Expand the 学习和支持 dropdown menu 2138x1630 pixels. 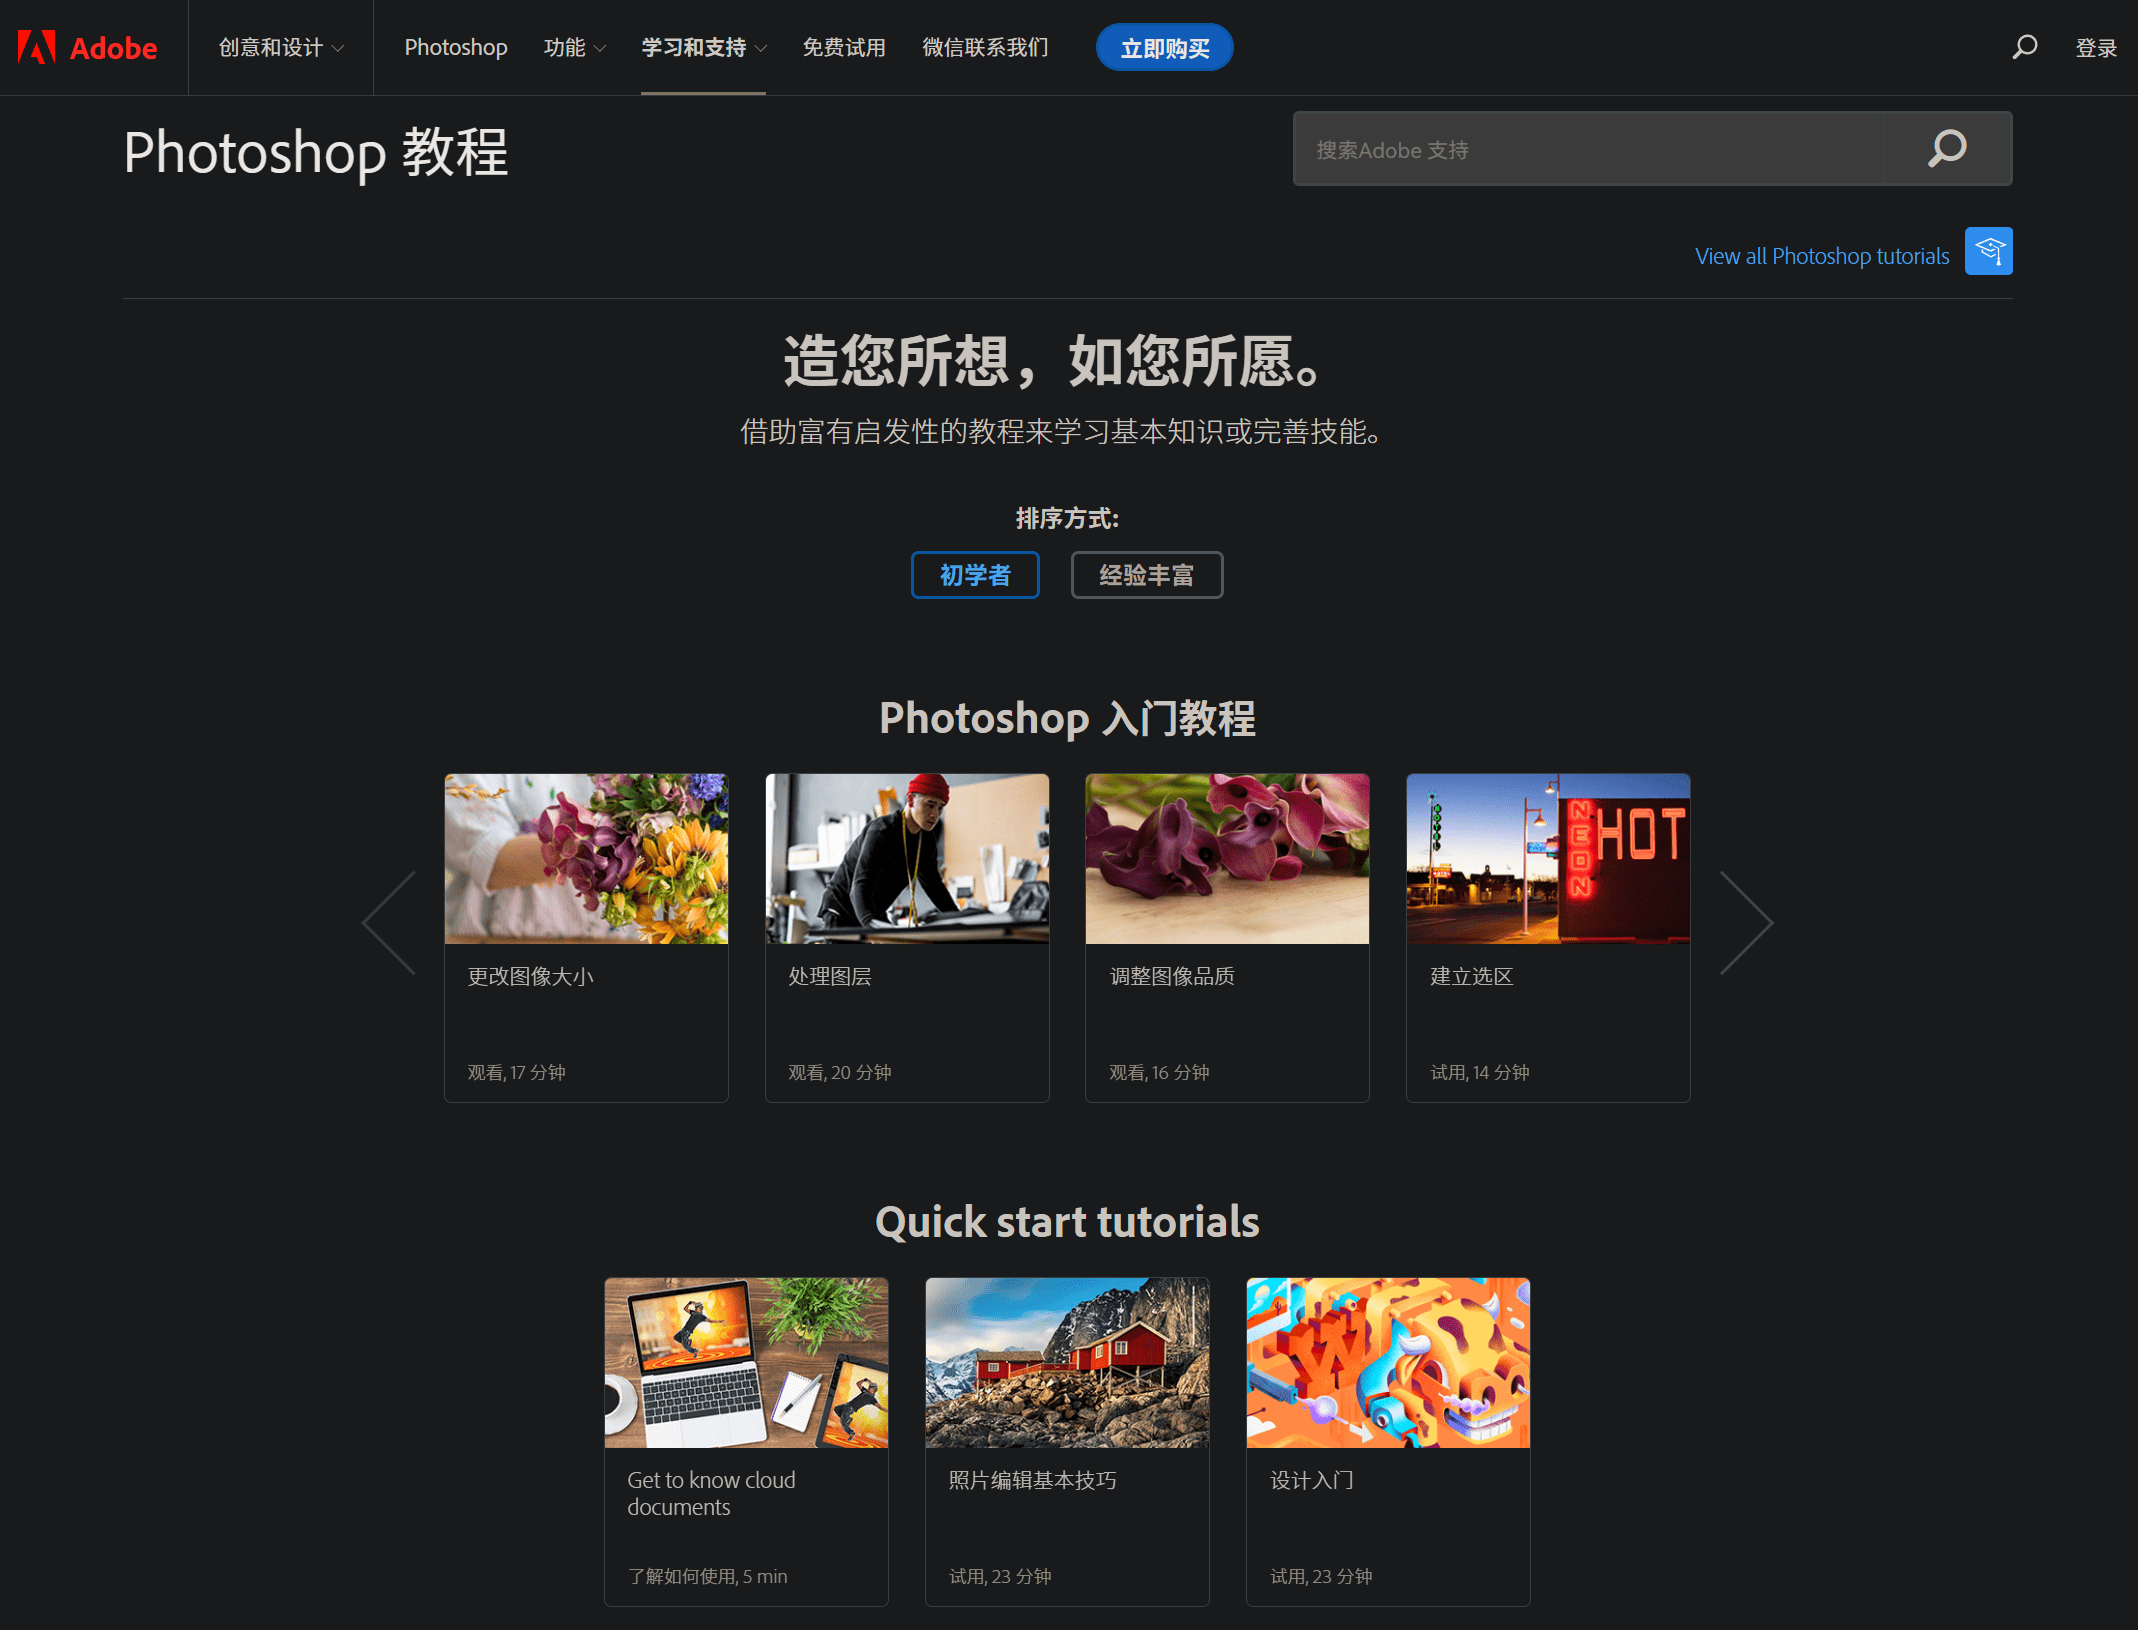704,47
